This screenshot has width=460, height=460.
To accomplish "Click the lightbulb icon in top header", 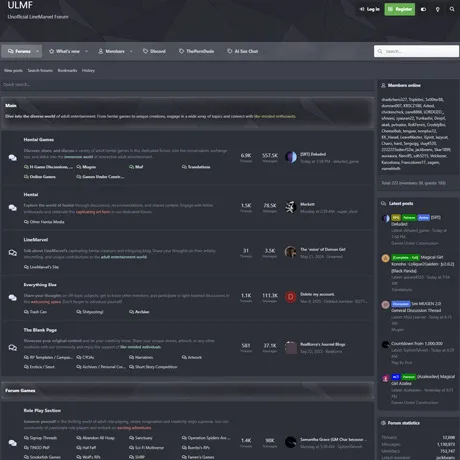I will (x=437, y=9).
